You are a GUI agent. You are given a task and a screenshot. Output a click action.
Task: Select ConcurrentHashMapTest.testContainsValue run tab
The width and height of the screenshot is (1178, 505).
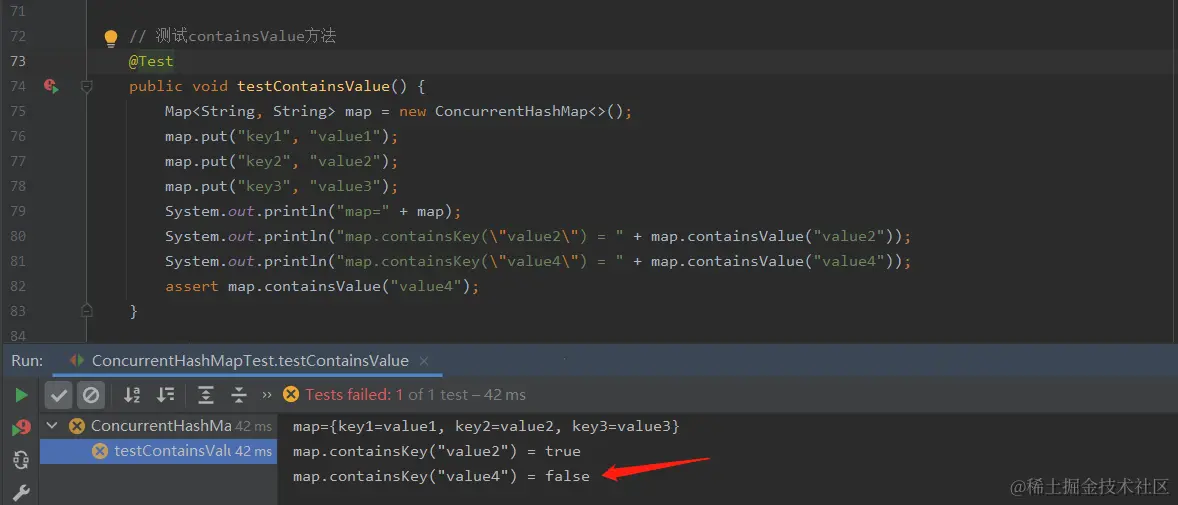coord(249,361)
